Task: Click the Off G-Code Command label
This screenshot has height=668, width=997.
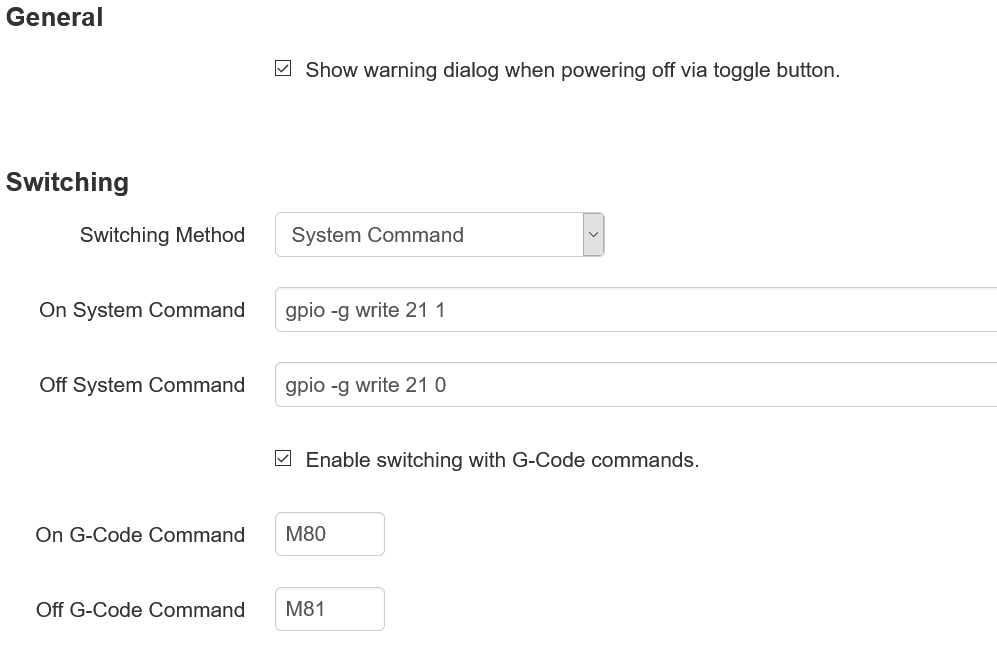Action: click(x=140, y=610)
